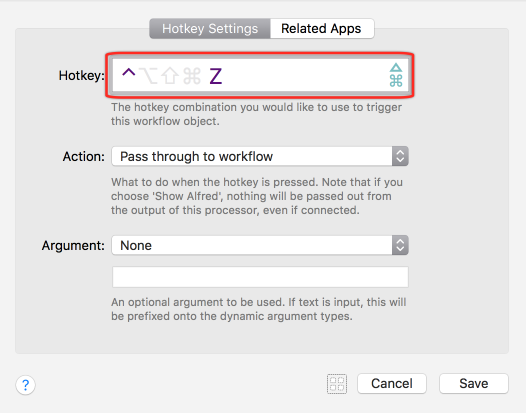Image resolution: width=526 pixels, height=413 pixels.
Task: Switch to the Related Apps tab
Action: [x=322, y=29]
